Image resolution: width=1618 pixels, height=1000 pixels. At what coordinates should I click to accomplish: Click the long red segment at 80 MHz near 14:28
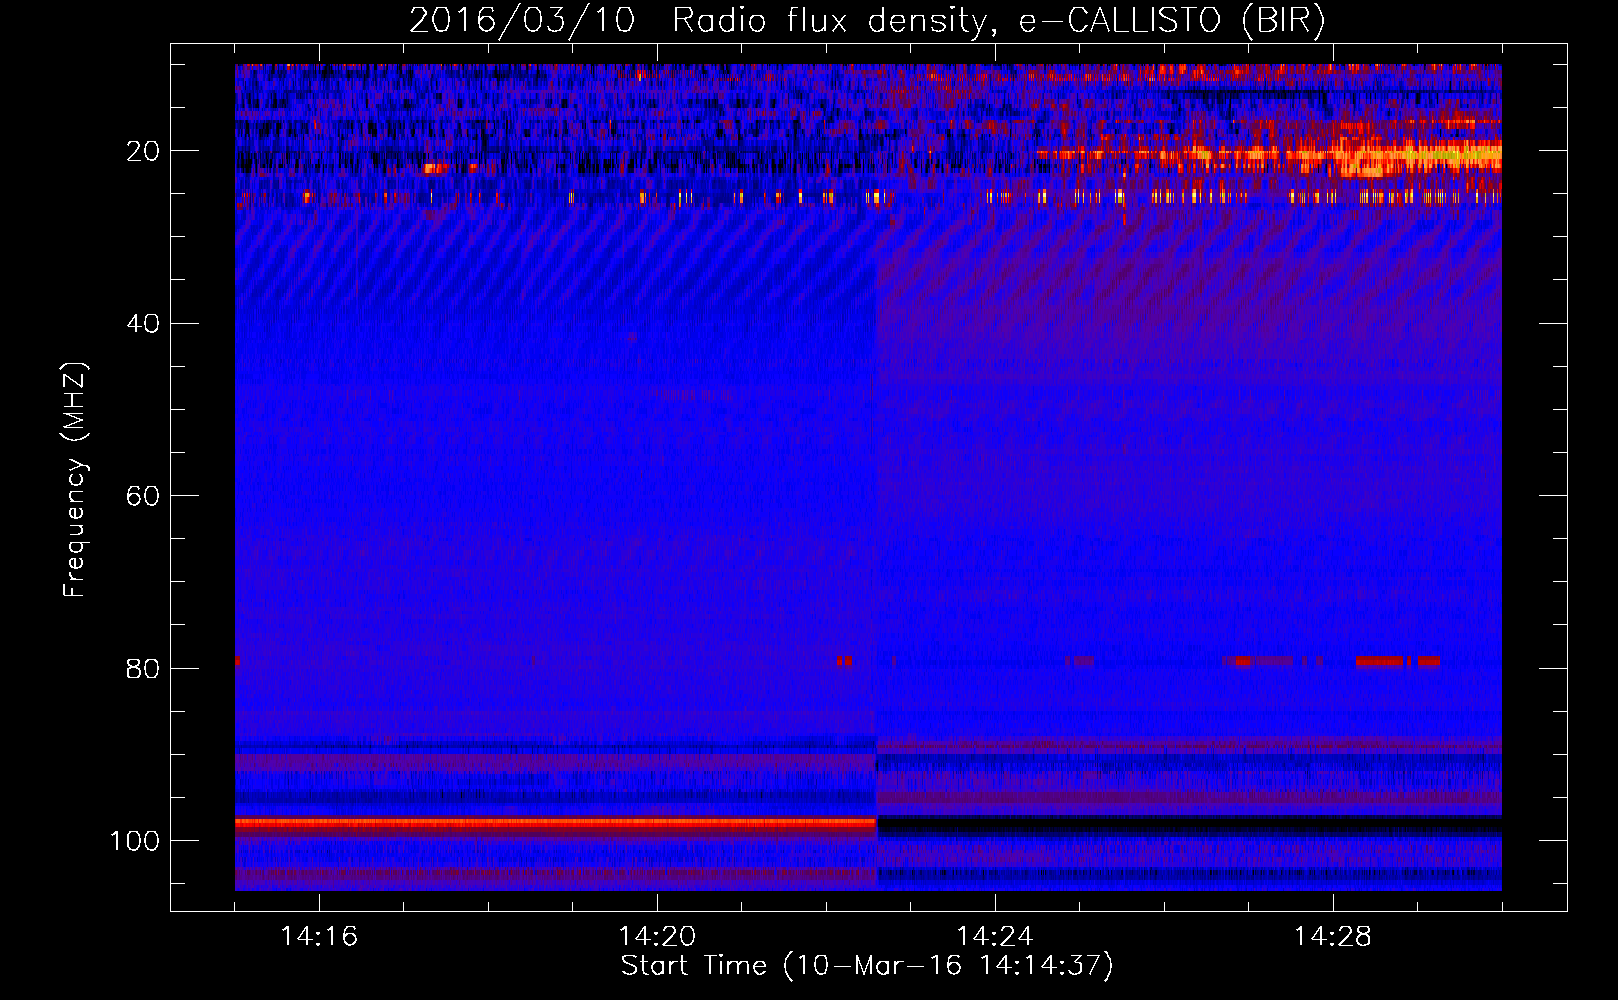point(1381,661)
